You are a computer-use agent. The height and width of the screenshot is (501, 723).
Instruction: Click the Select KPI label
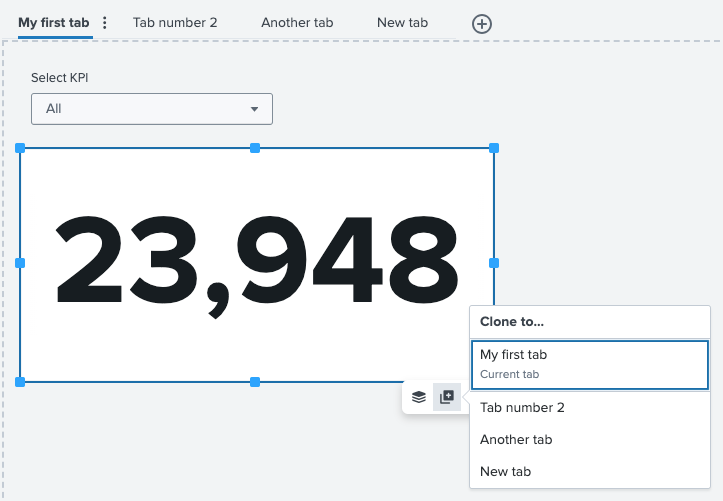coord(59,77)
